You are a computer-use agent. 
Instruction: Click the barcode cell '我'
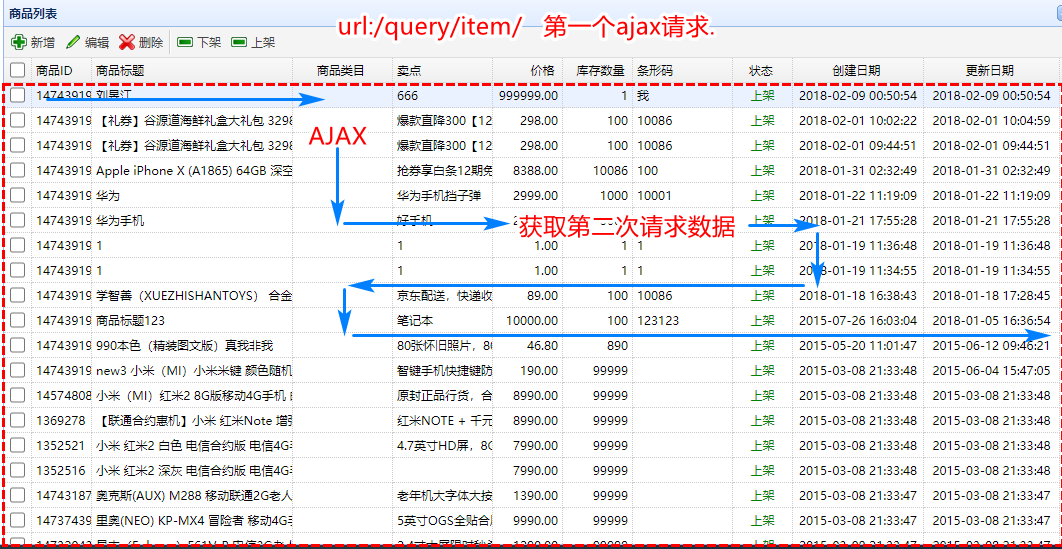(643, 95)
